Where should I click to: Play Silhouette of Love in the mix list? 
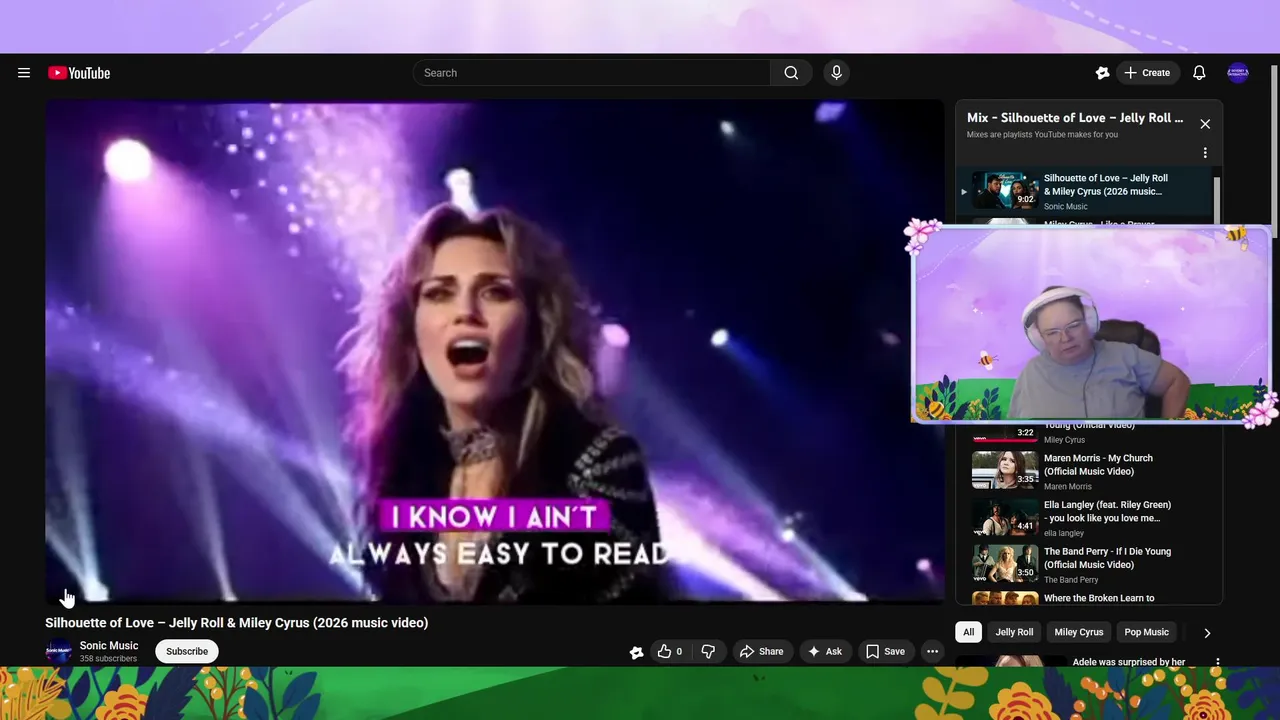pyautogui.click(x=1085, y=190)
